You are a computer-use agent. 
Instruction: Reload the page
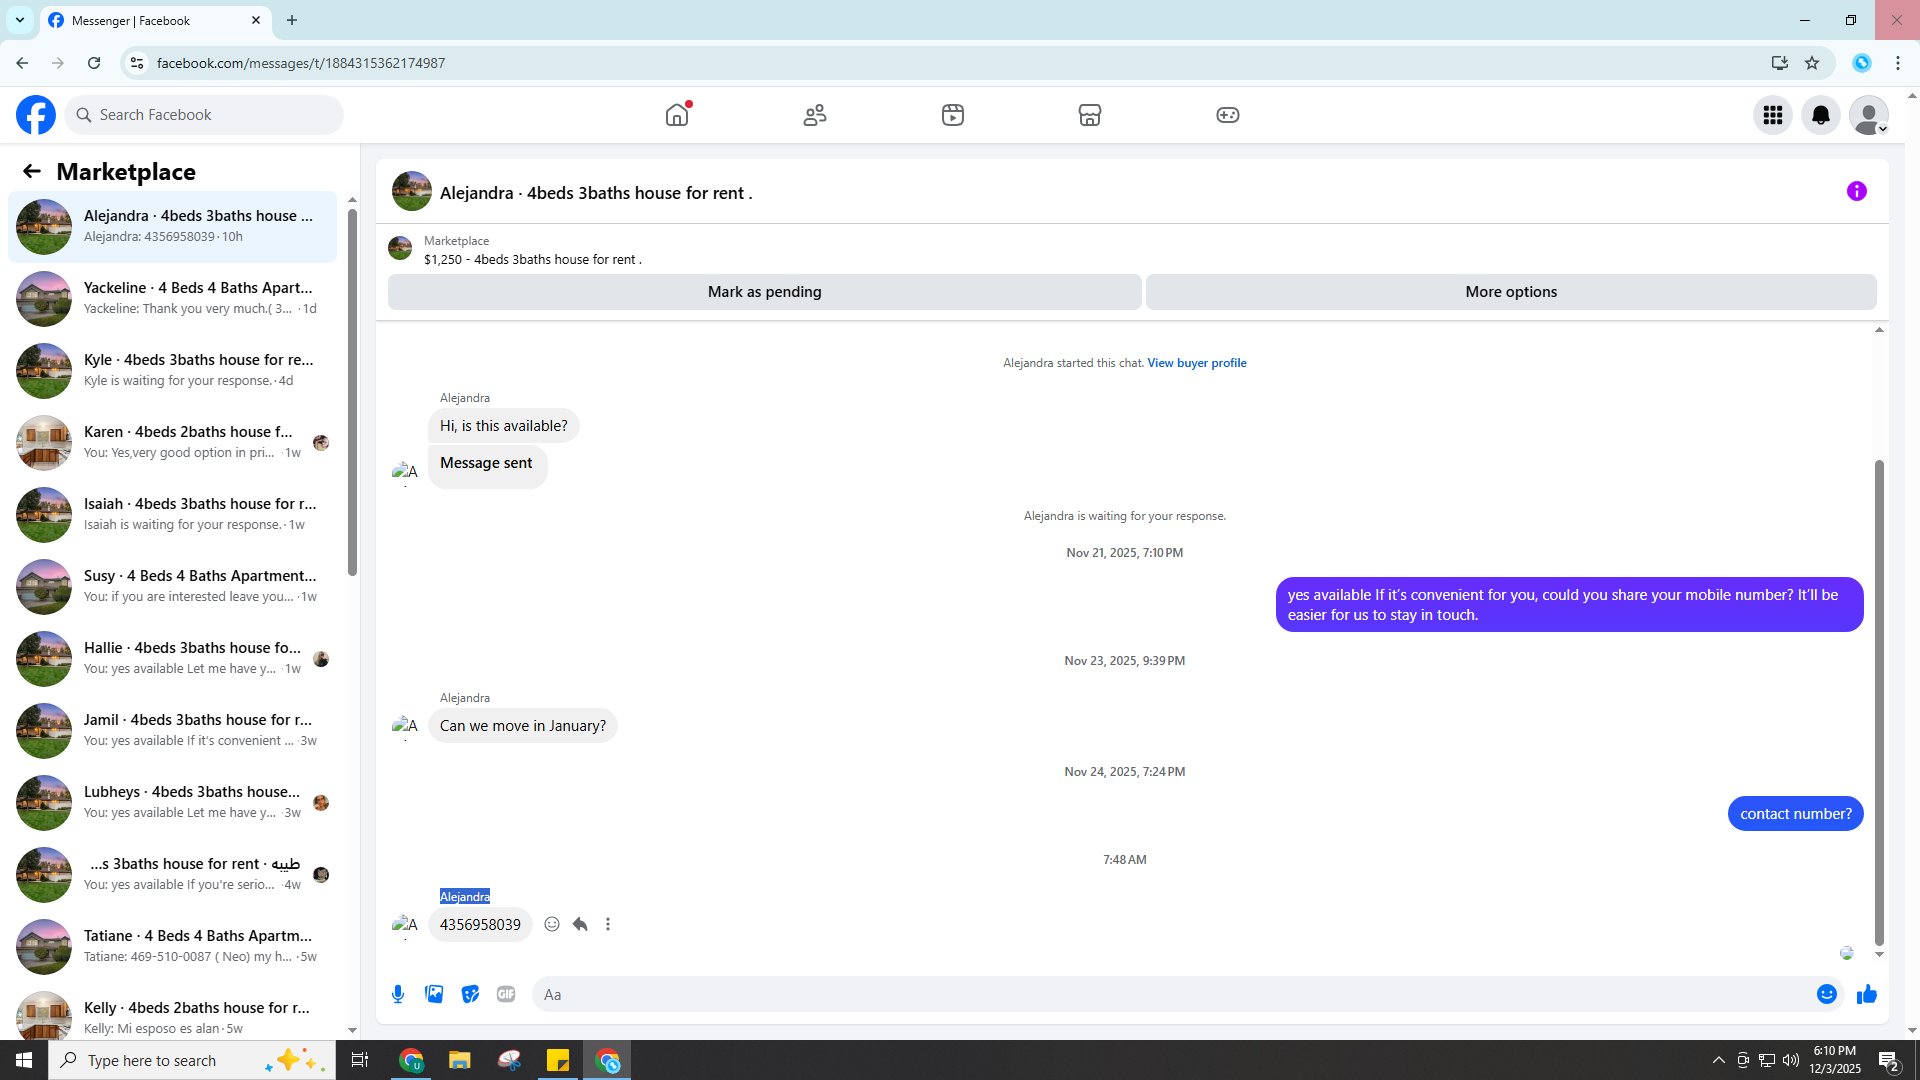point(94,63)
